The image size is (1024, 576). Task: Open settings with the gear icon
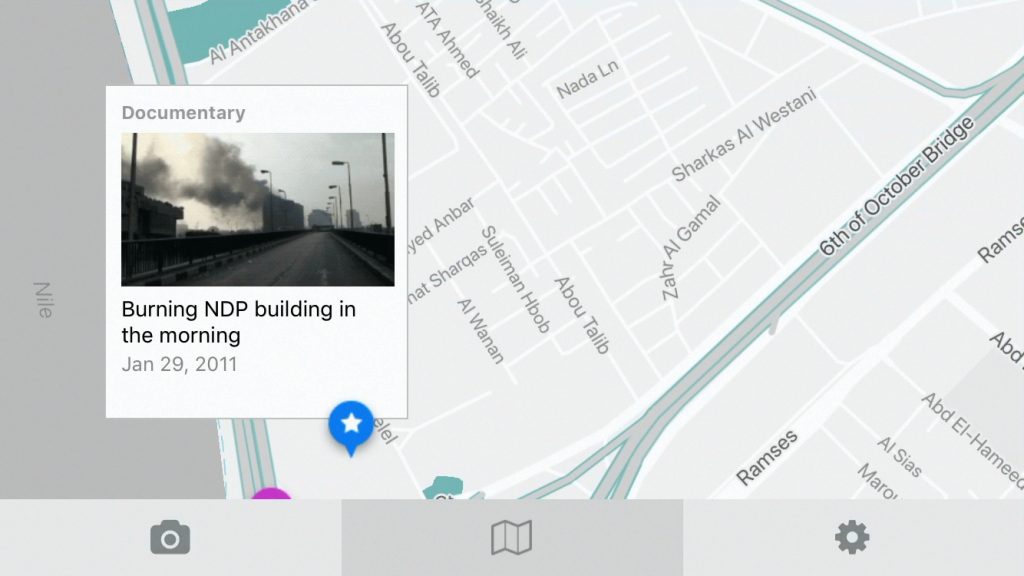(852, 537)
